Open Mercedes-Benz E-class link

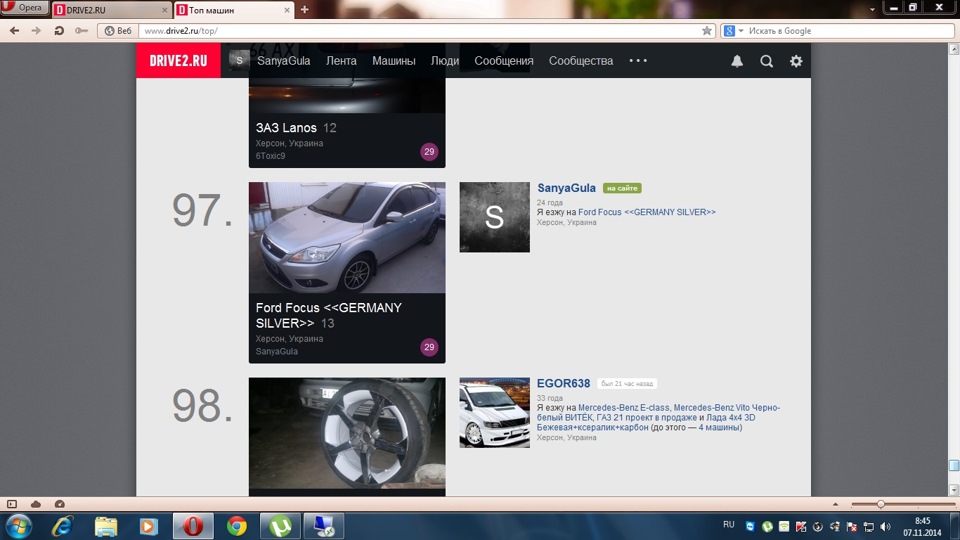624,407
